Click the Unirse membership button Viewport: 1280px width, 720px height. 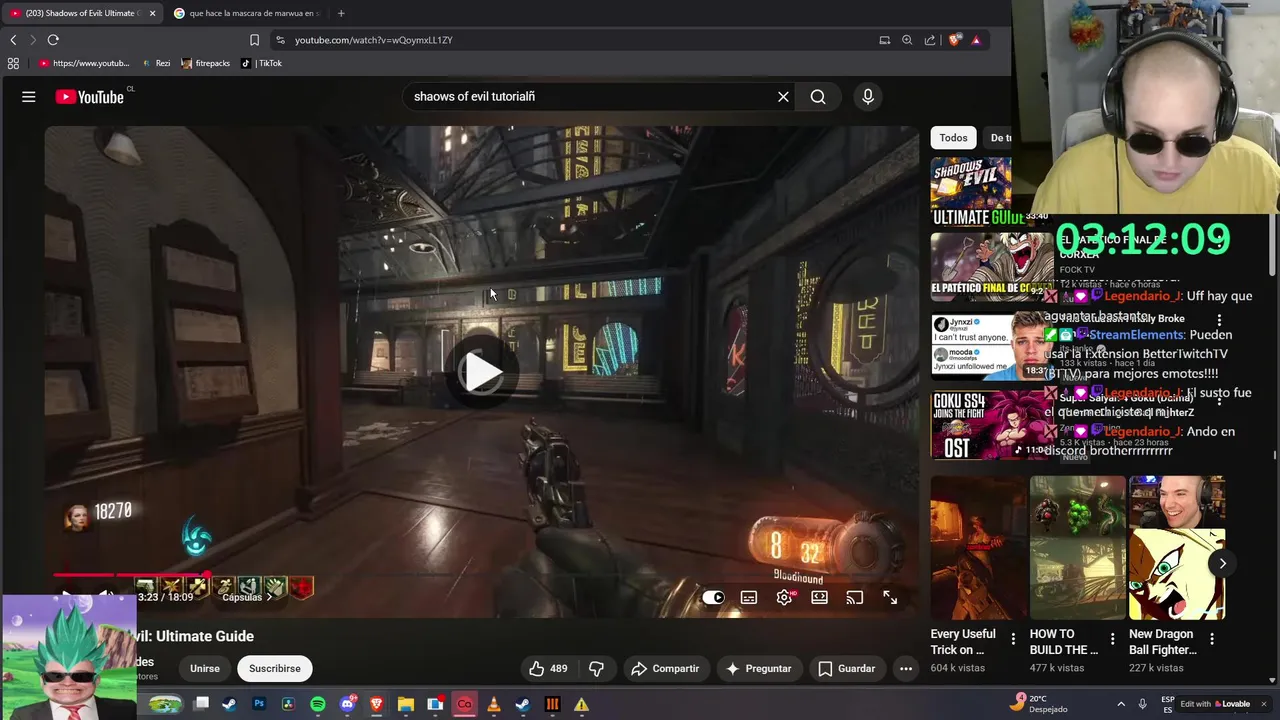(x=205, y=668)
